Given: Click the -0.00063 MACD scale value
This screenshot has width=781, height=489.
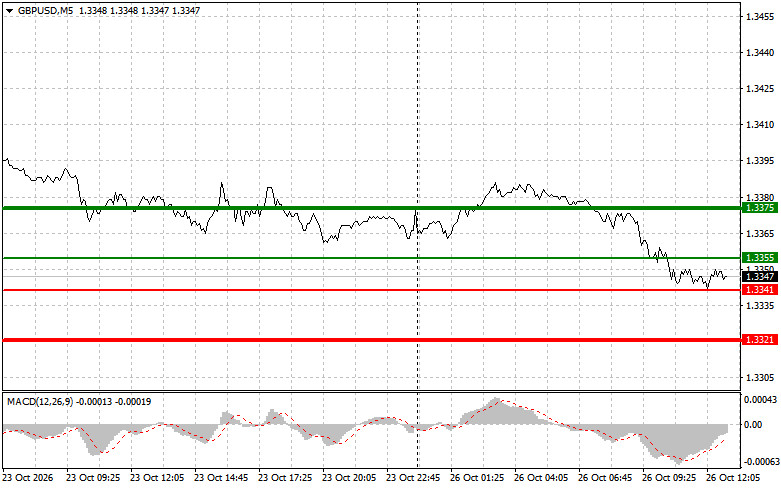Looking at the screenshot, I should pos(760,462).
